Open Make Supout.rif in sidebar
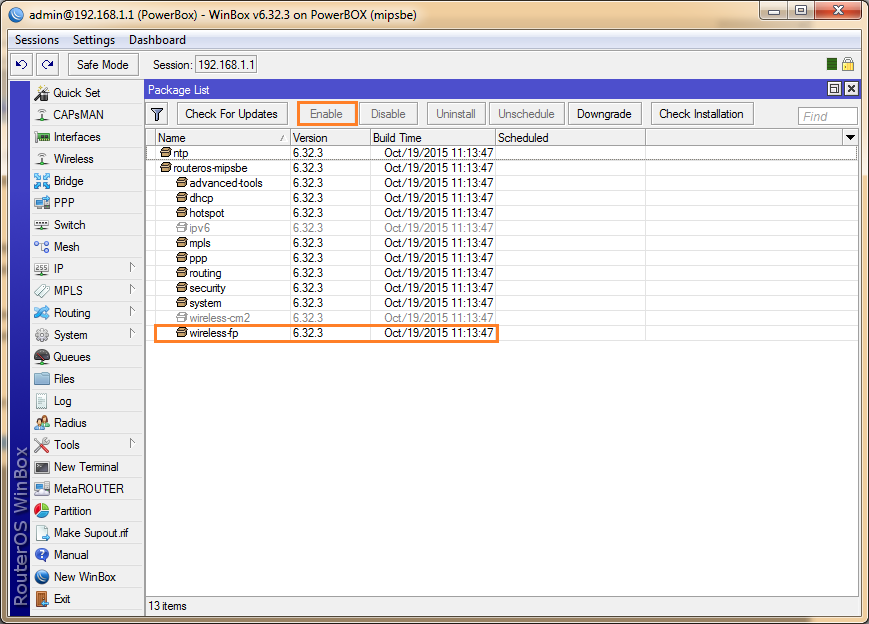This screenshot has width=869, height=624. point(90,533)
